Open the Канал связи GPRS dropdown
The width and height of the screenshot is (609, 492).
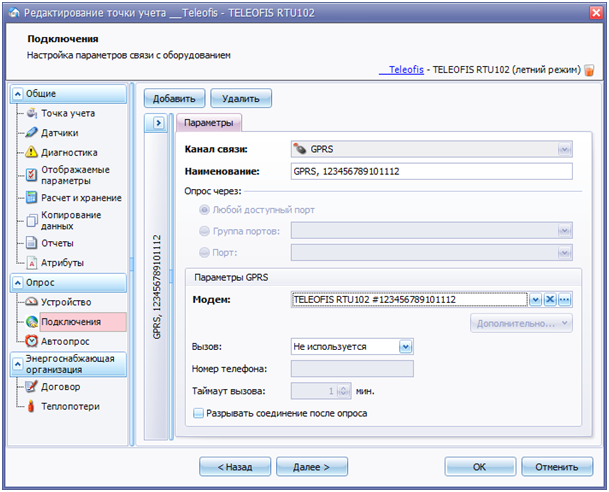pos(564,150)
